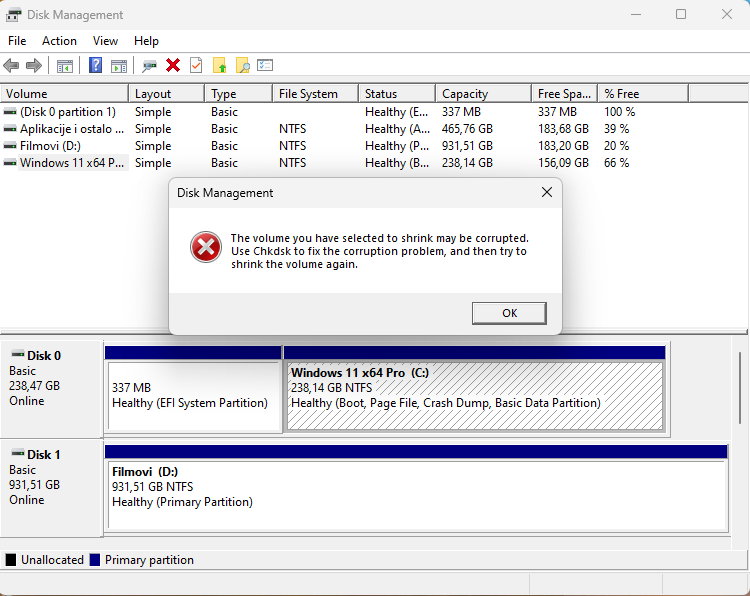Open the View menu

(x=105, y=41)
